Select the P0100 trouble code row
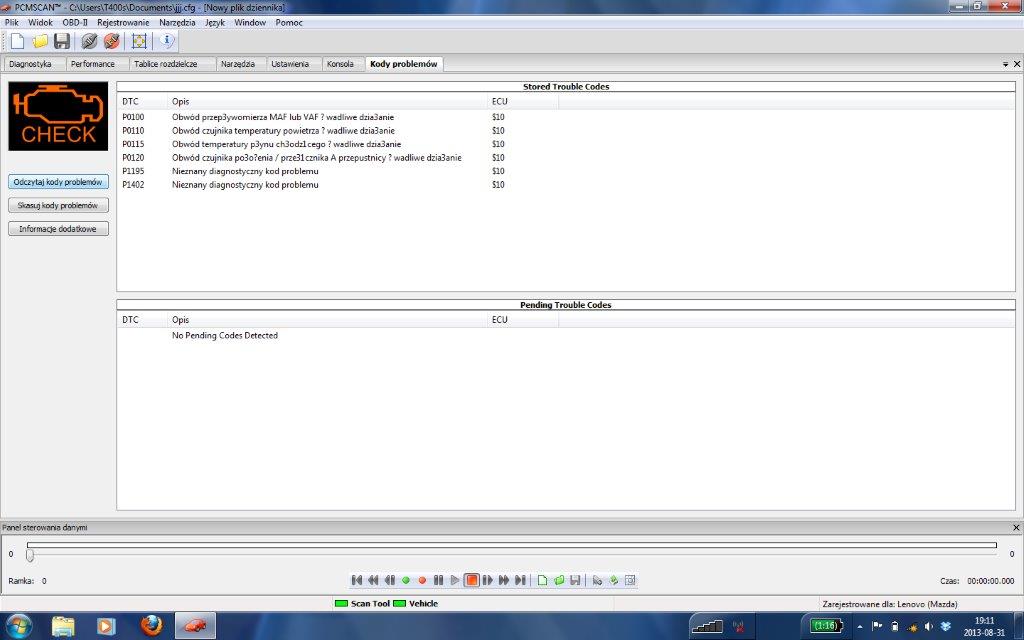The width and height of the screenshot is (1024, 640). (300, 117)
